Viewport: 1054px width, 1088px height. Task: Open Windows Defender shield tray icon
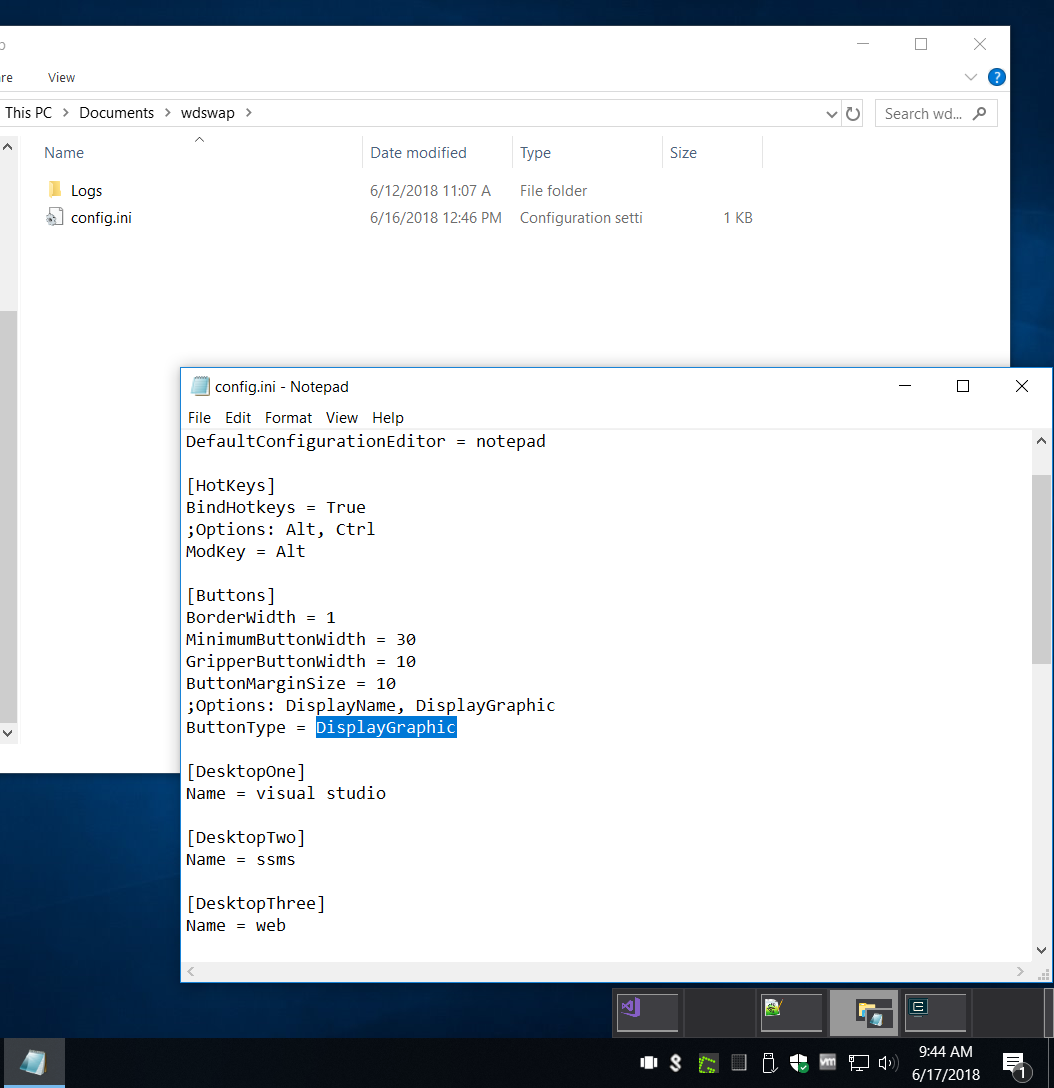pos(799,1062)
